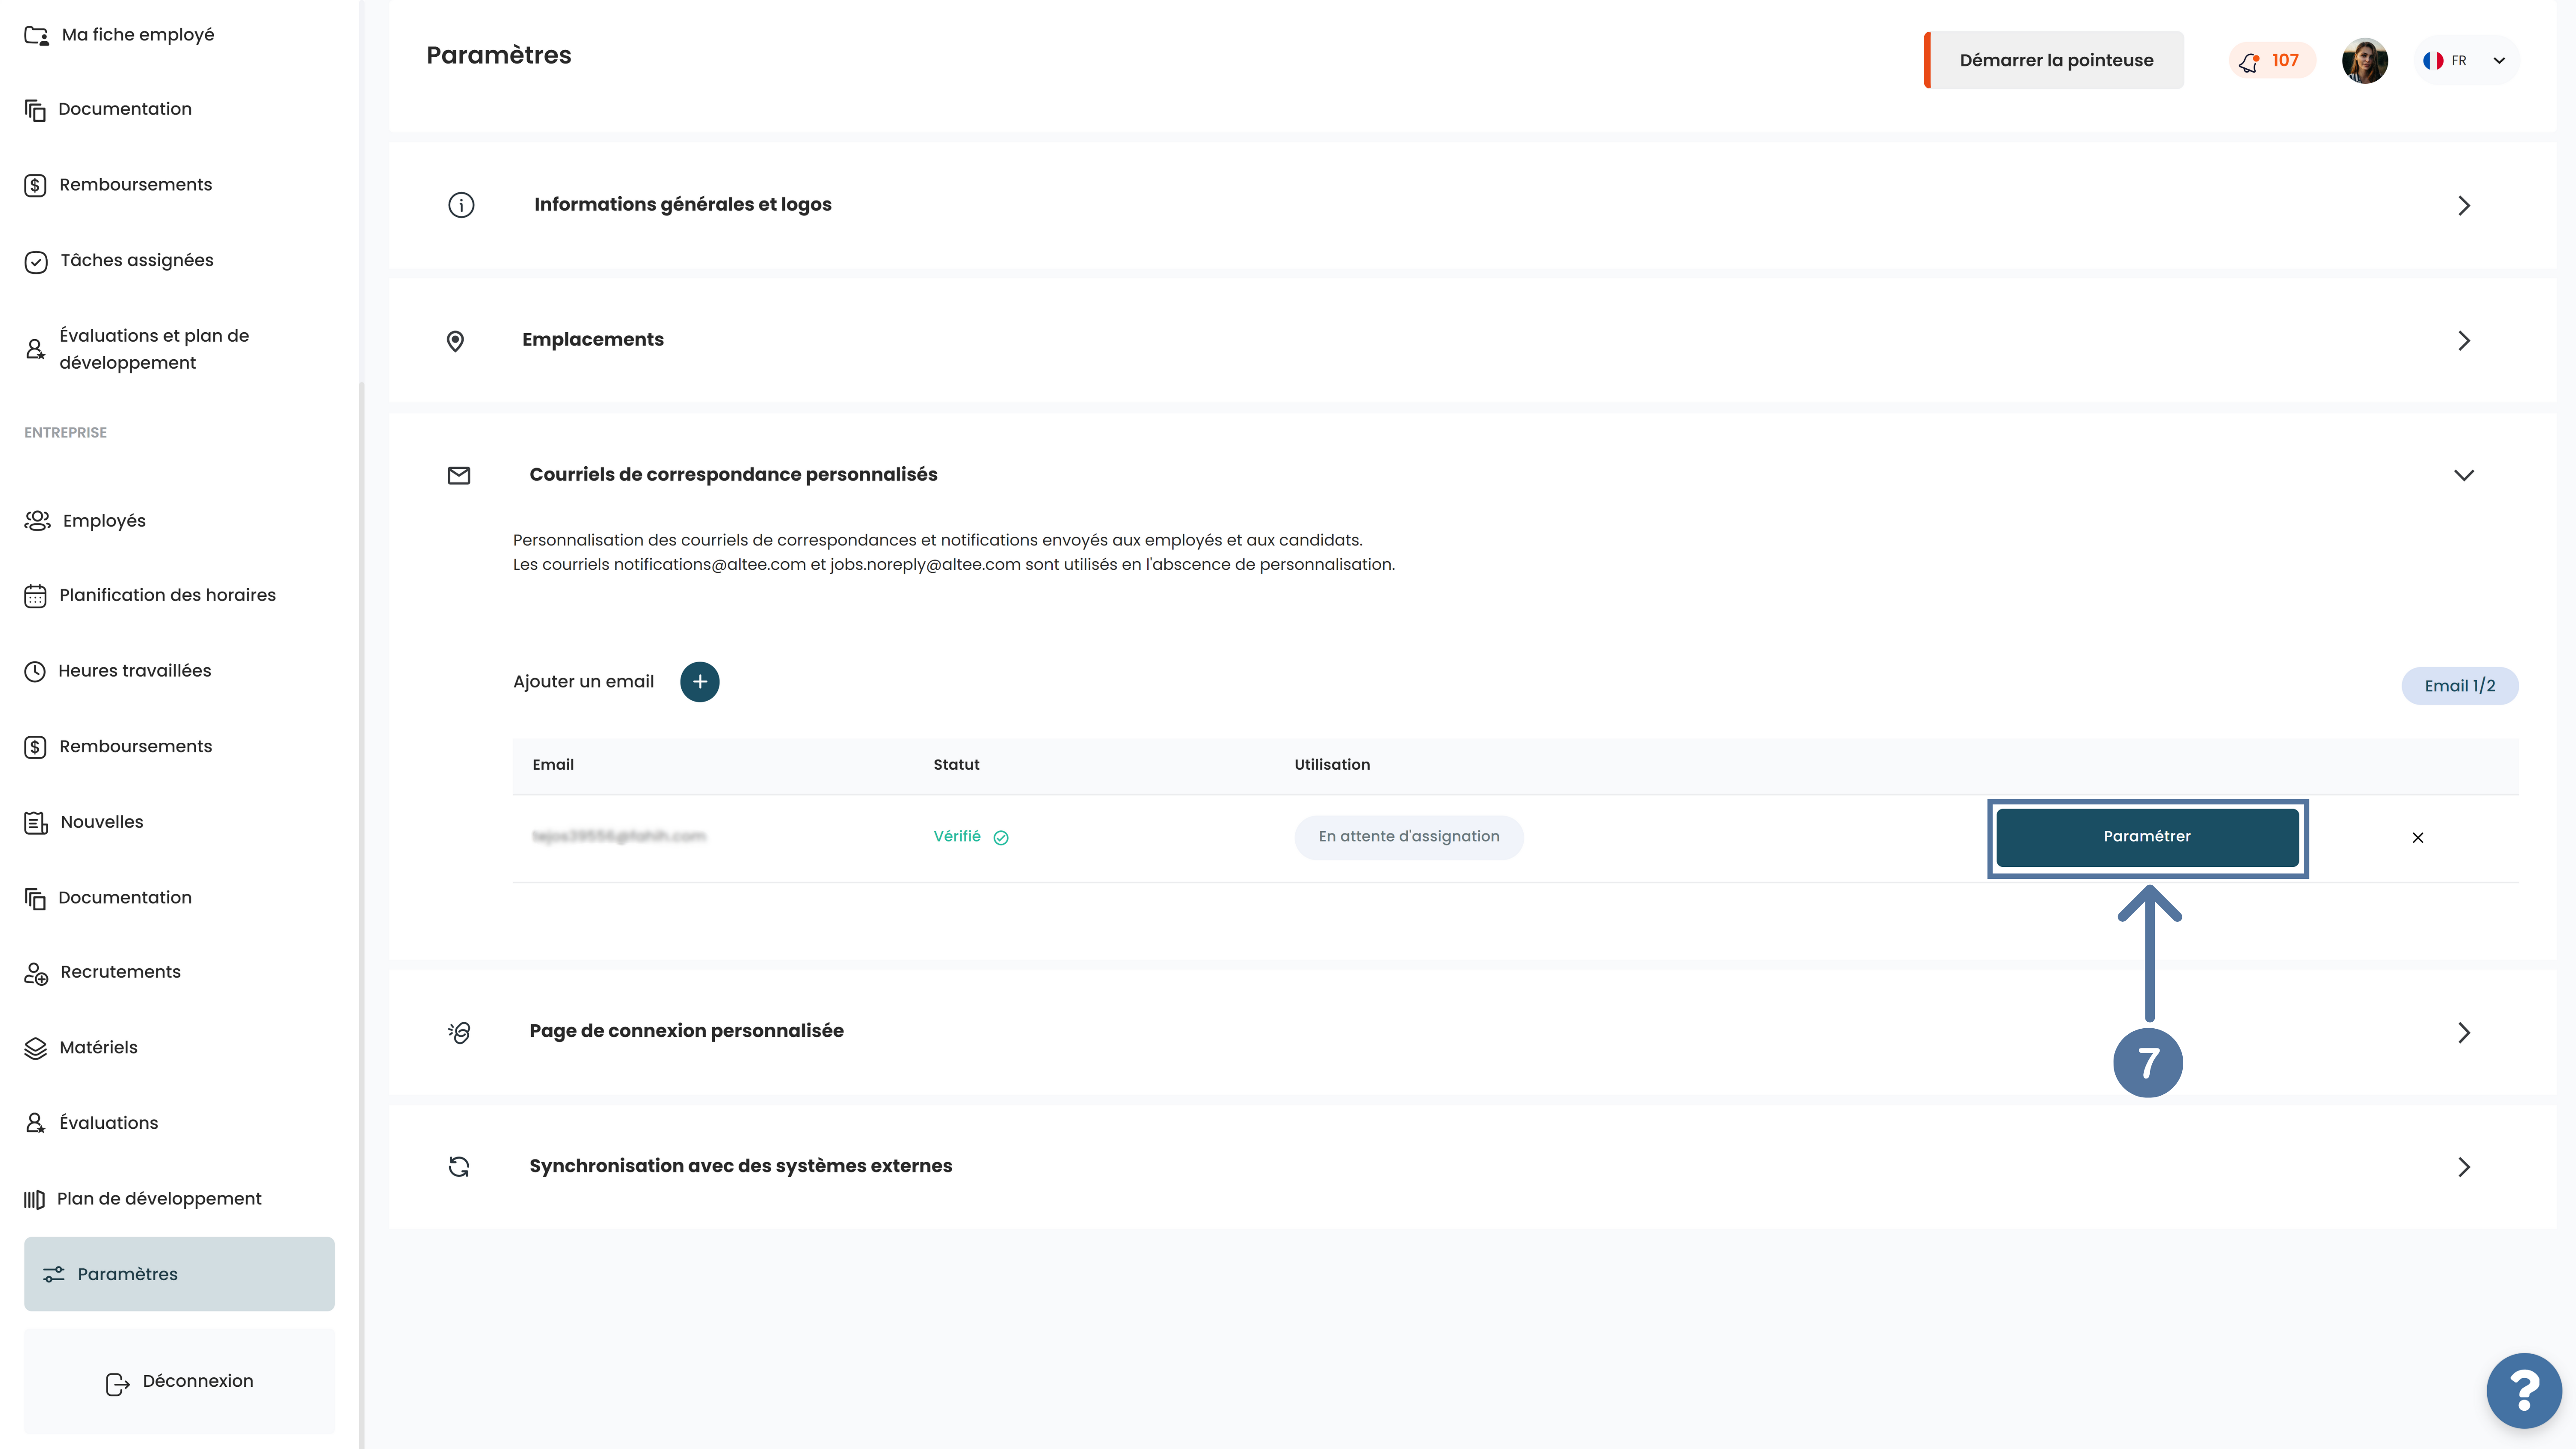This screenshot has width=2576, height=1449.
Task: Click the plus button to add an email
Action: (x=700, y=682)
